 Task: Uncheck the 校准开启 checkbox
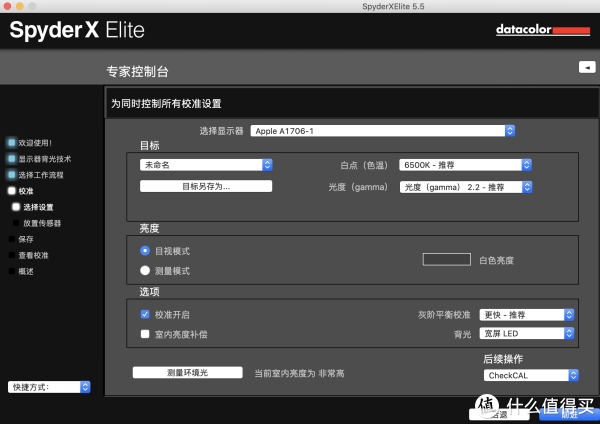click(145, 315)
